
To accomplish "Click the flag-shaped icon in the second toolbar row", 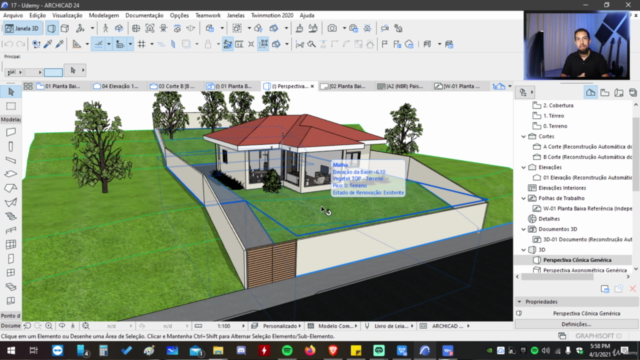I will pyautogui.click(x=384, y=44).
